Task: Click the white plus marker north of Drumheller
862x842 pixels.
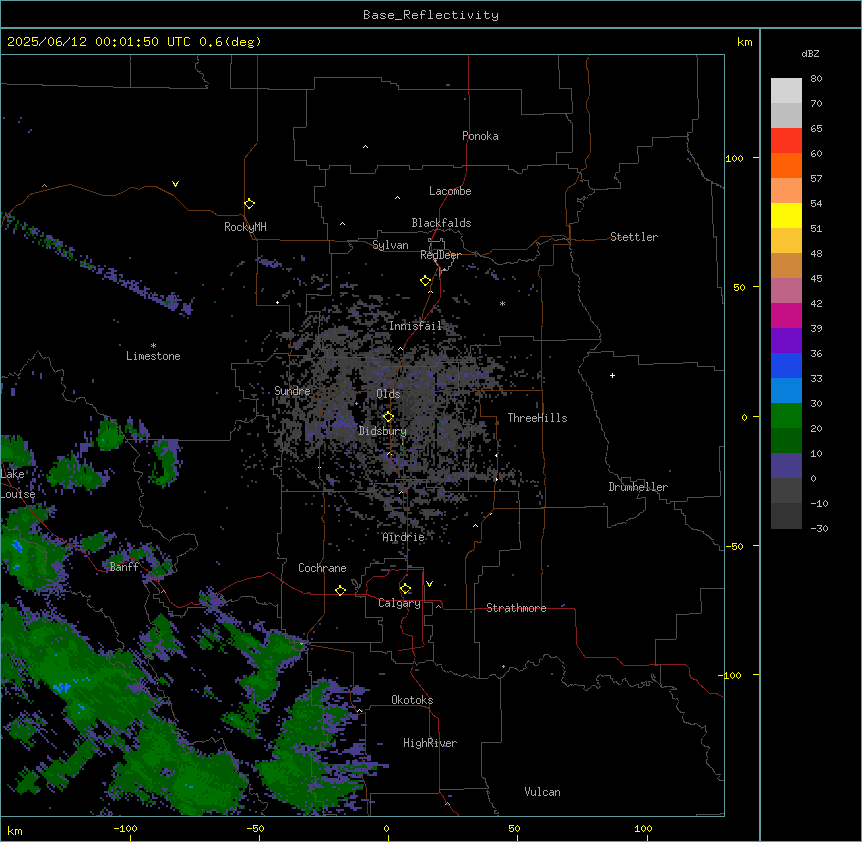Action: [x=612, y=375]
